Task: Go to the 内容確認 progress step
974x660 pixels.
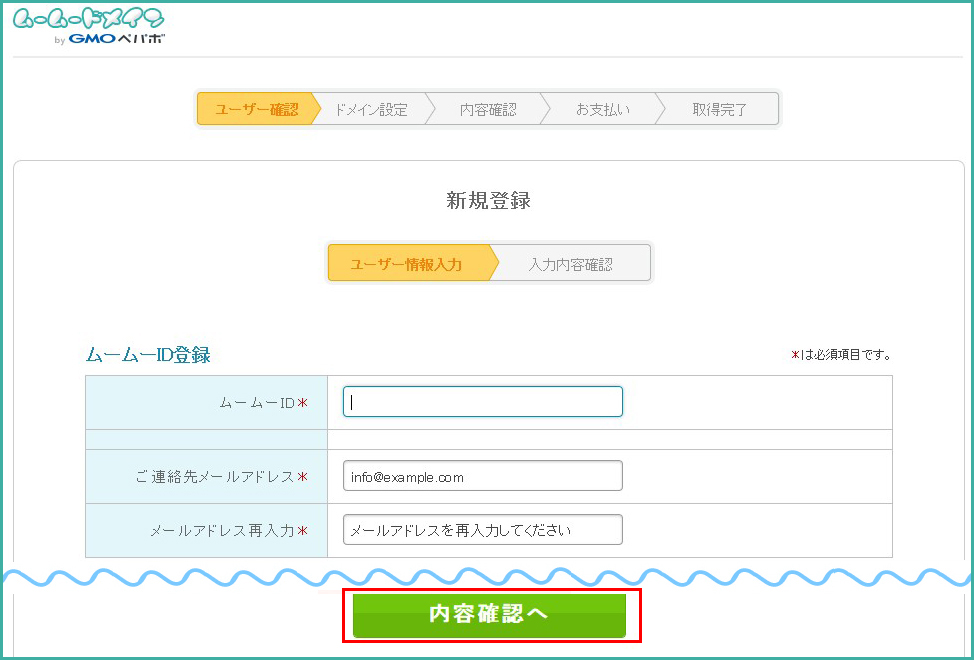Action: pyautogui.click(x=488, y=110)
